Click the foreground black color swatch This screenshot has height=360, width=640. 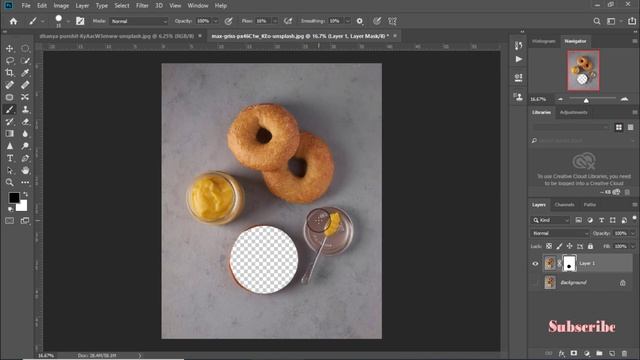tap(14, 198)
